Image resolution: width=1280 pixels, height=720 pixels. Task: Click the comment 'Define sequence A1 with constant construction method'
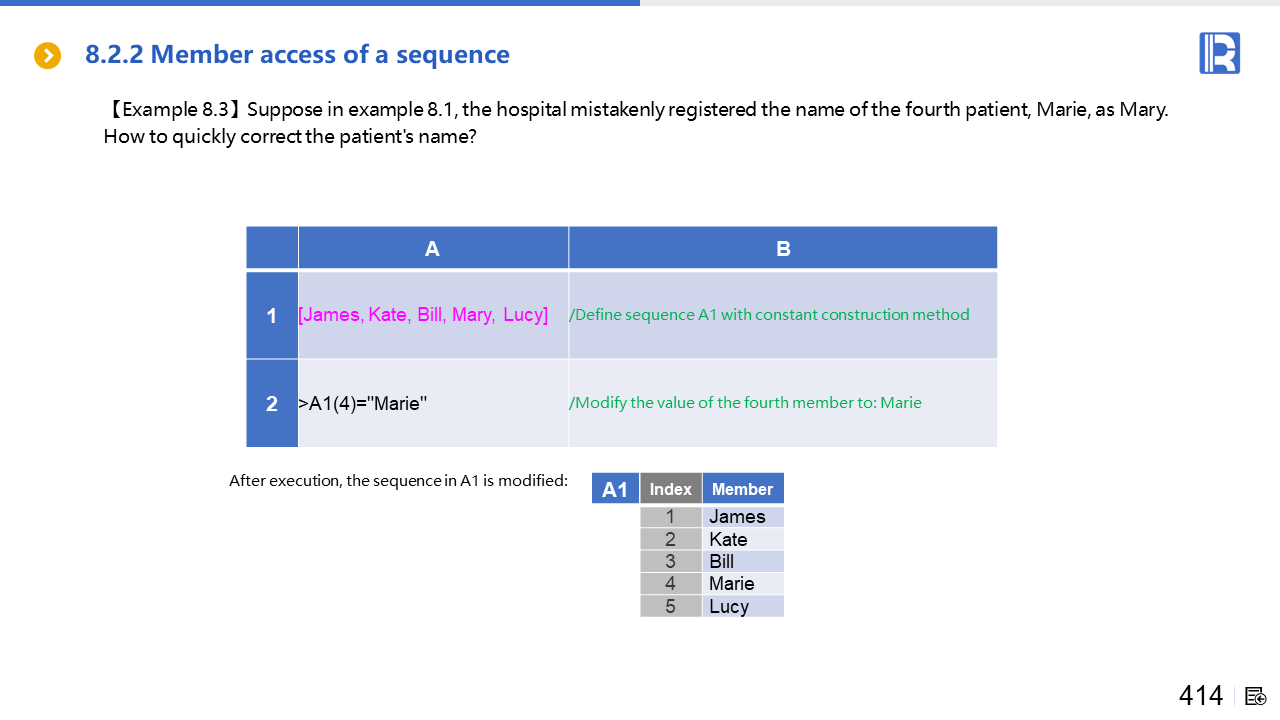coord(769,315)
